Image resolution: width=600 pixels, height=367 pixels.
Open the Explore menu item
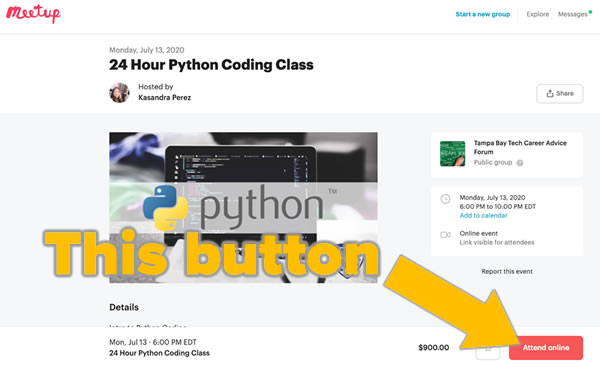click(538, 14)
